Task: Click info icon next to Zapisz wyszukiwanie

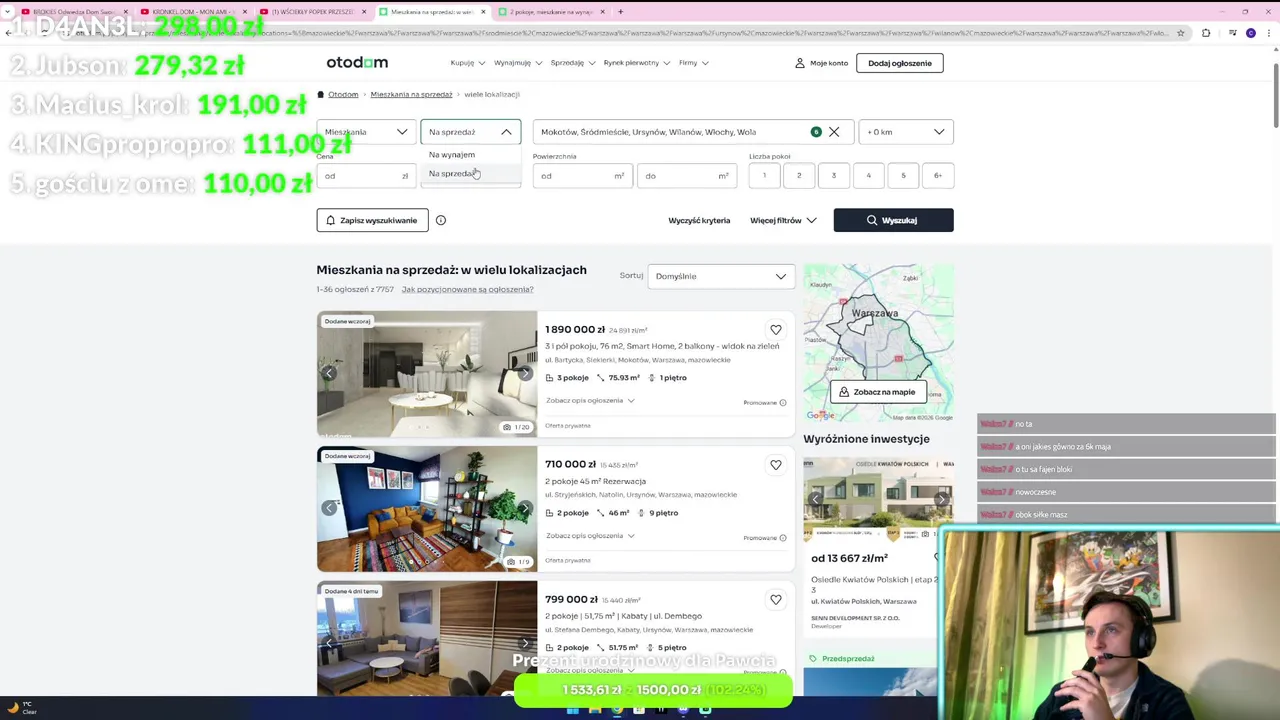Action: tap(441, 220)
